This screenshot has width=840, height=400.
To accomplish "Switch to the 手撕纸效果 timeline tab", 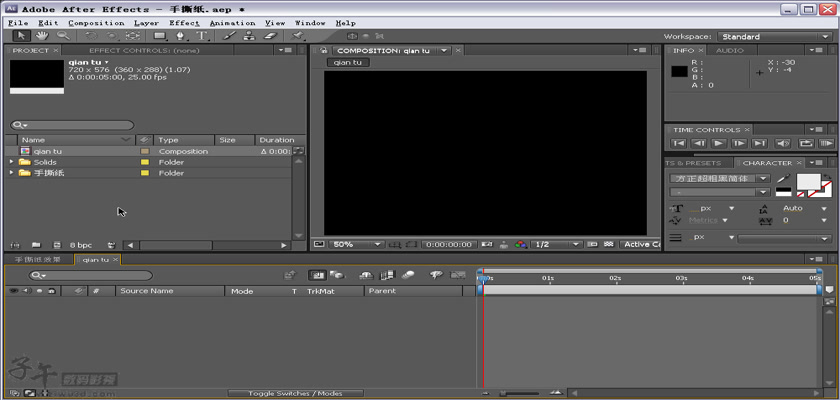I will (37, 260).
